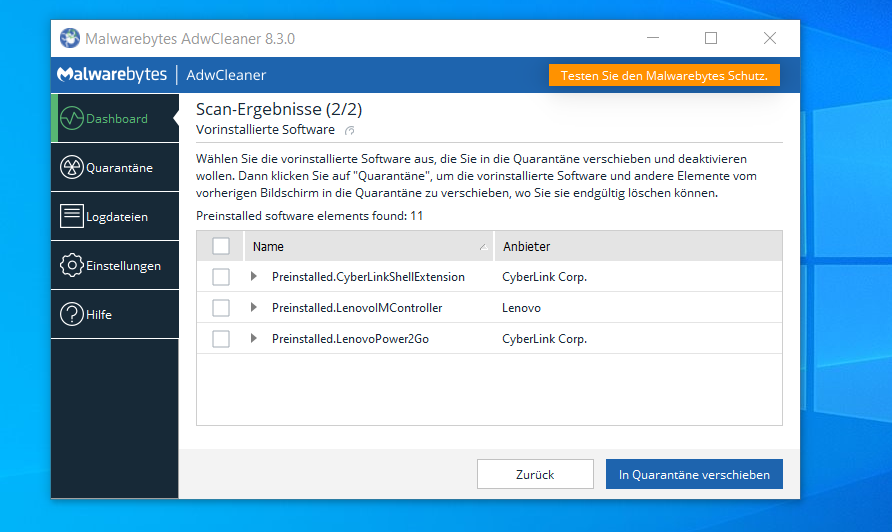
Task: Maximize the AdwCleaner window
Action: point(711,38)
